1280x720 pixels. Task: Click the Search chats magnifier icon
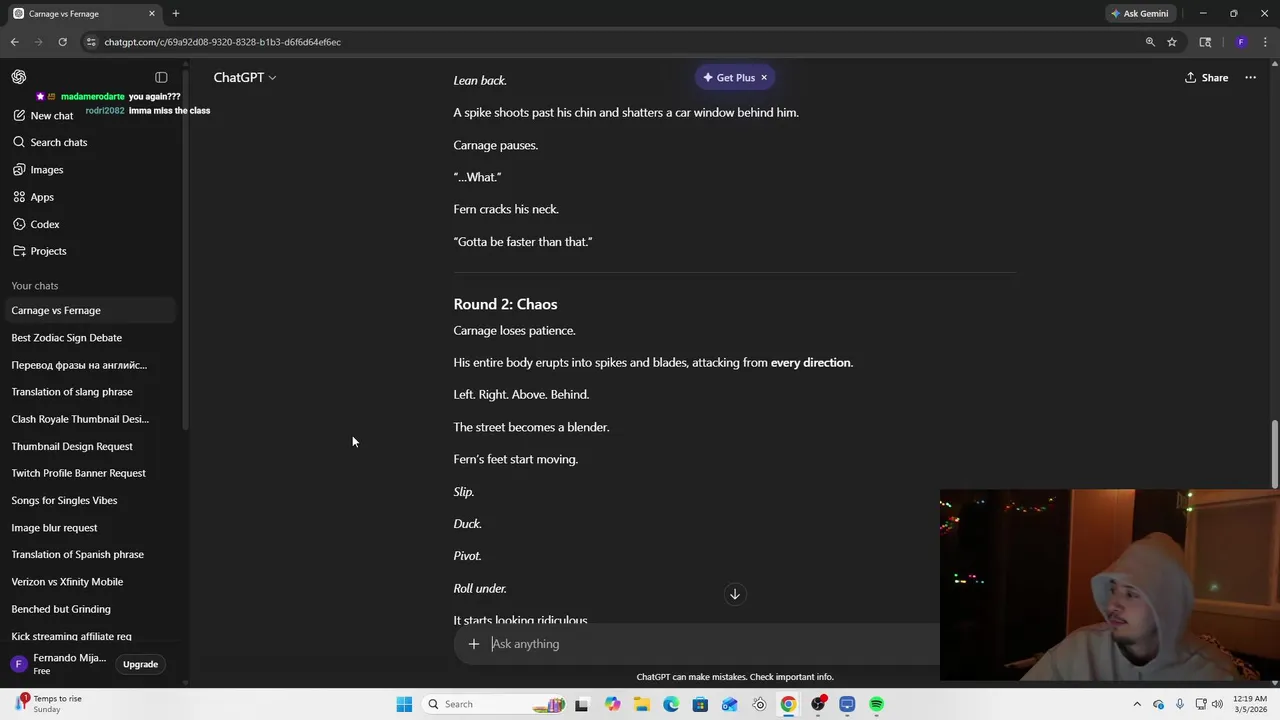(x=19, y=142)
